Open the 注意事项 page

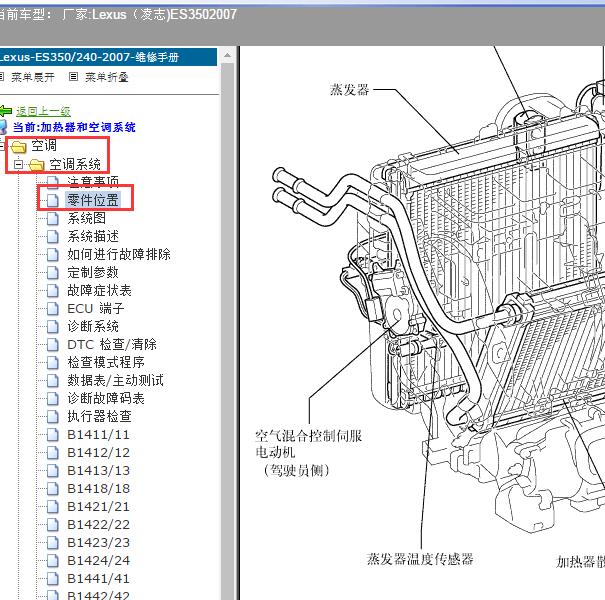[x=93, y=181]
